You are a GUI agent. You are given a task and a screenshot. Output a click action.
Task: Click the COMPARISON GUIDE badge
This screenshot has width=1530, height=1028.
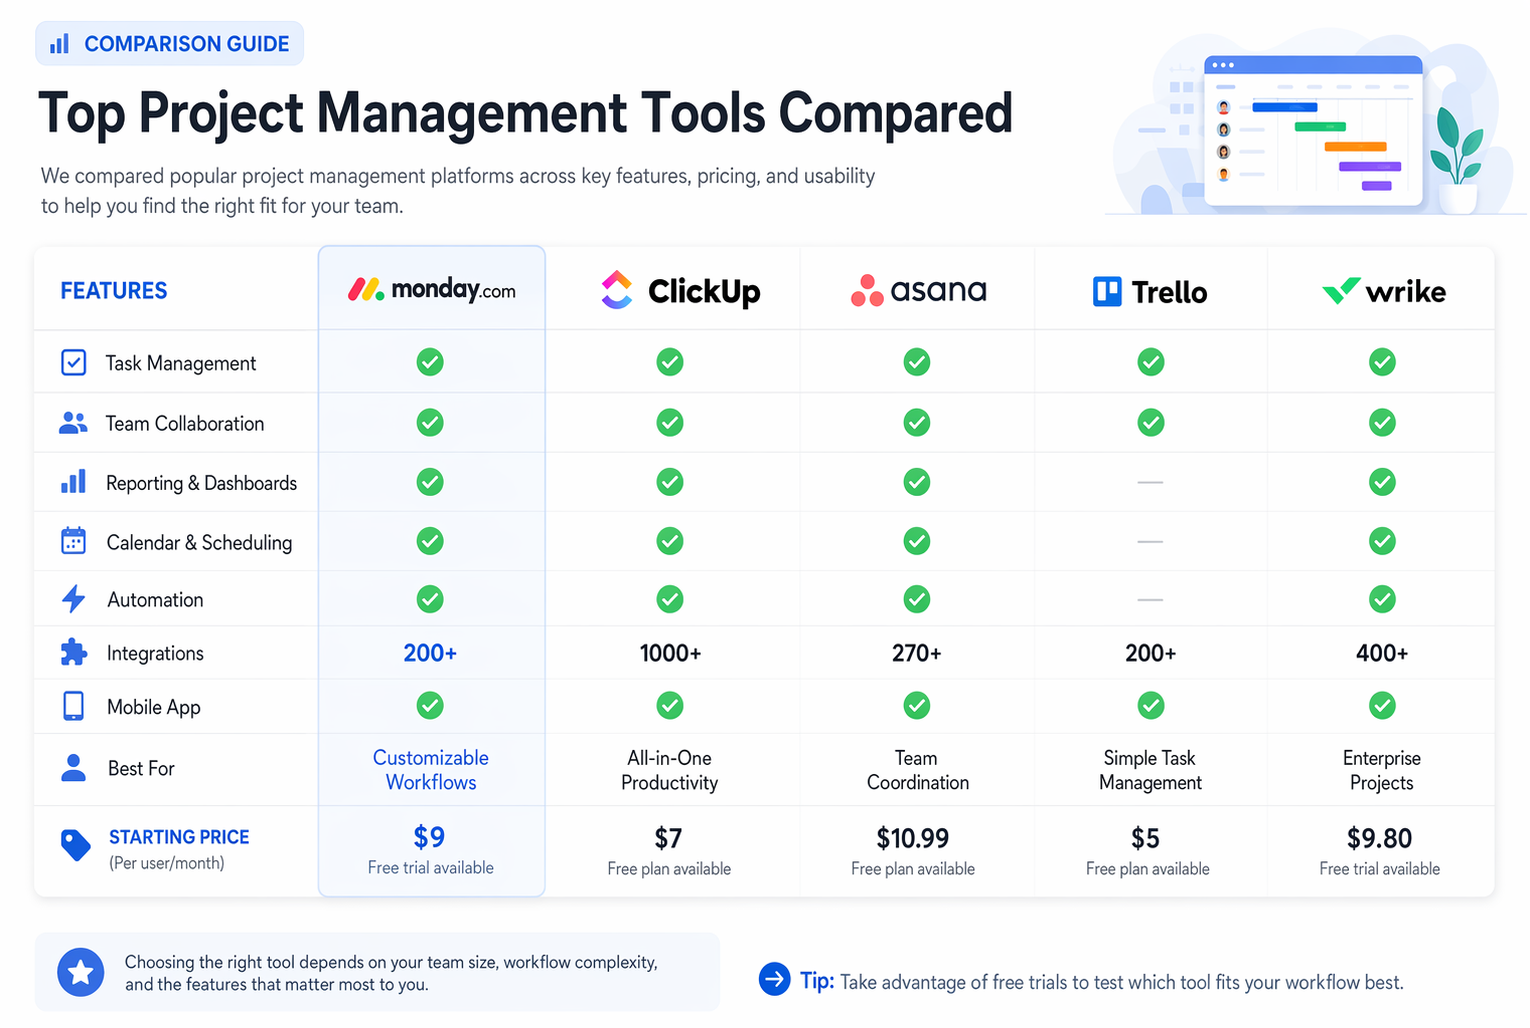pos(170,44)
